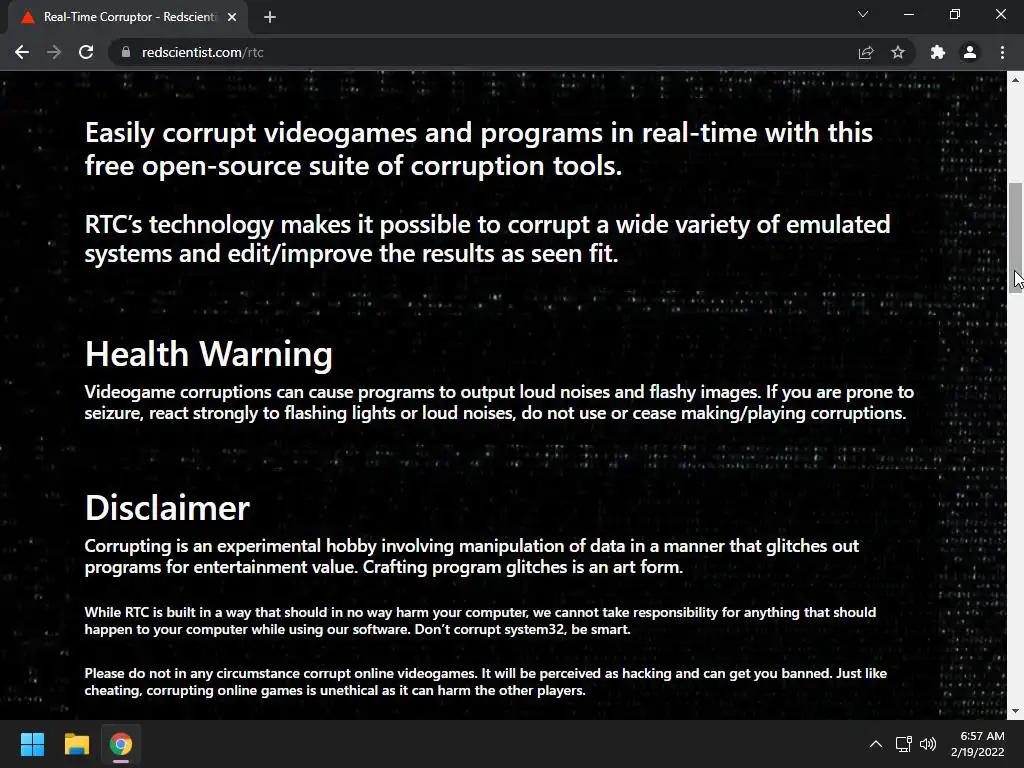Click the Disclaimer heading
1024x768 pixels.
tap(167, 508)
